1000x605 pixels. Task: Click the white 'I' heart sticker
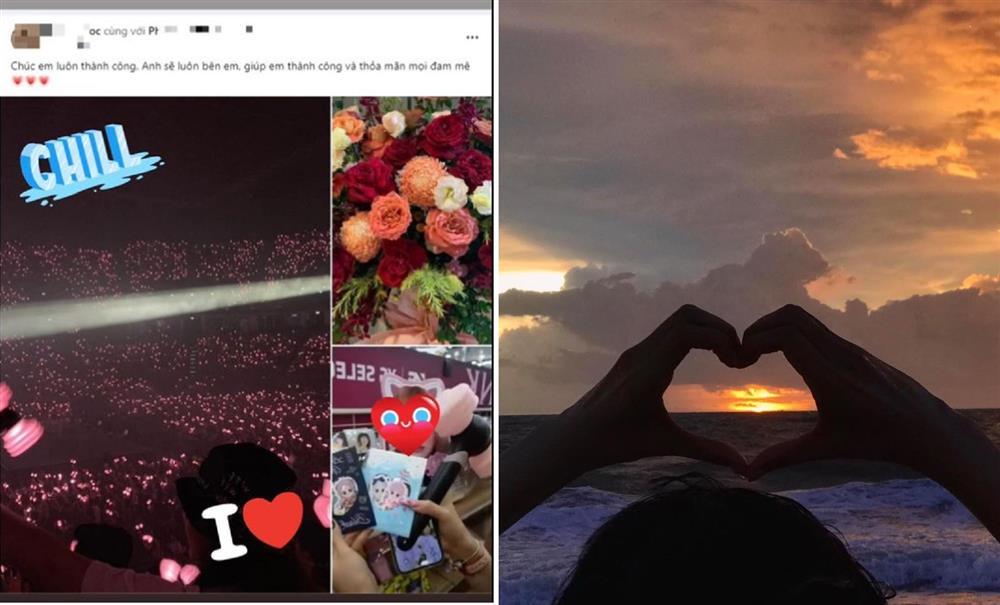(253, 525)
